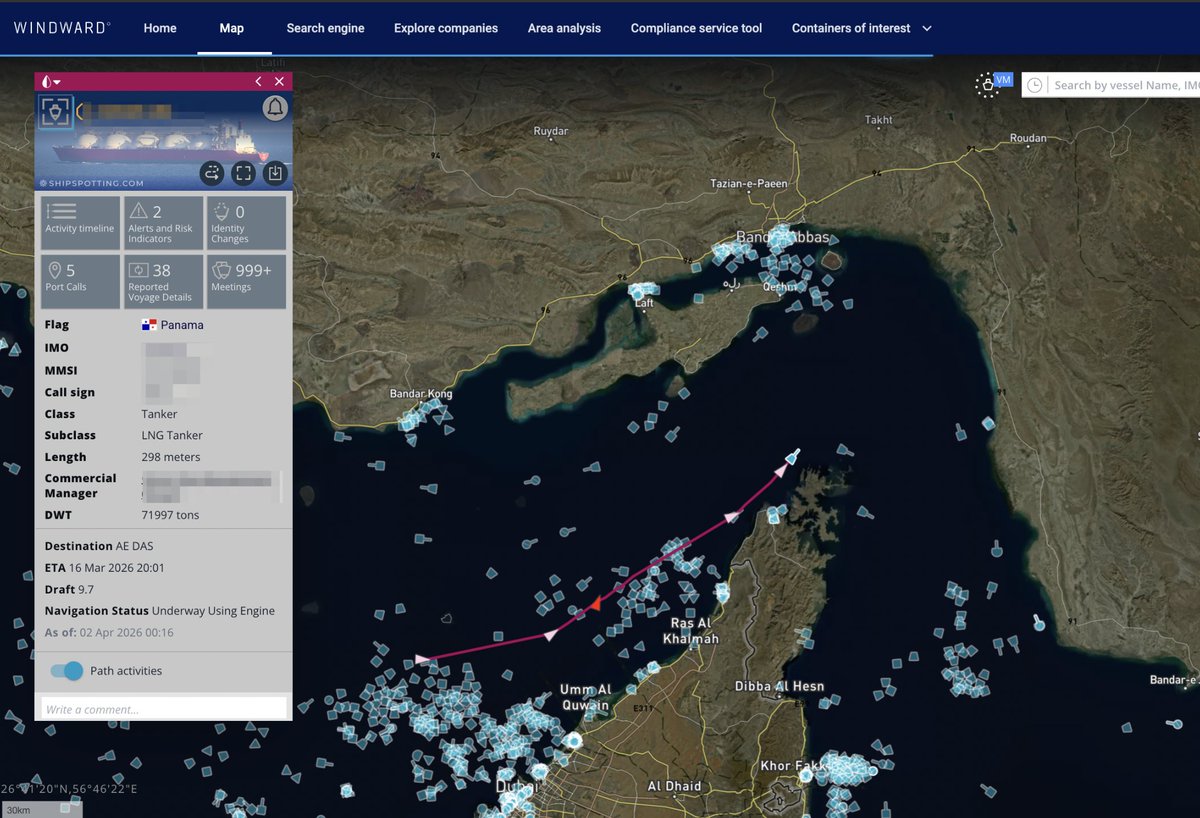This screenshot has height=818, width=1200.
Task: Click the 71997 tons DWT value
Action: tap(170, 515)
